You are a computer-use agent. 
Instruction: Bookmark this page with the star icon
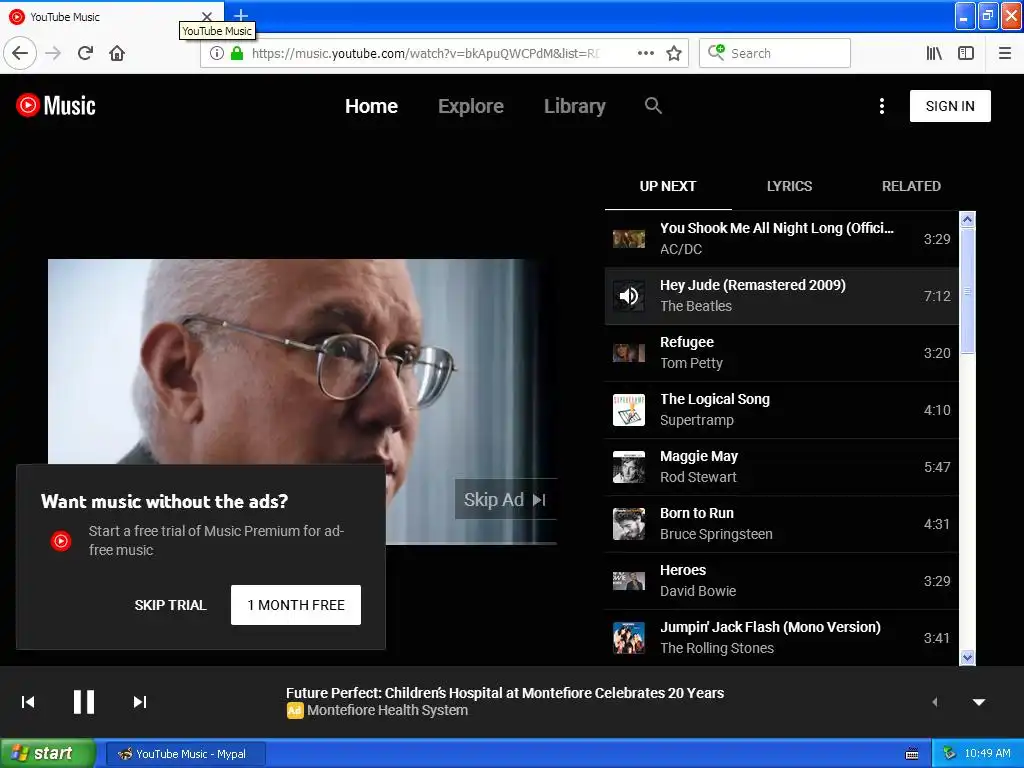click(x=673, y=53)
